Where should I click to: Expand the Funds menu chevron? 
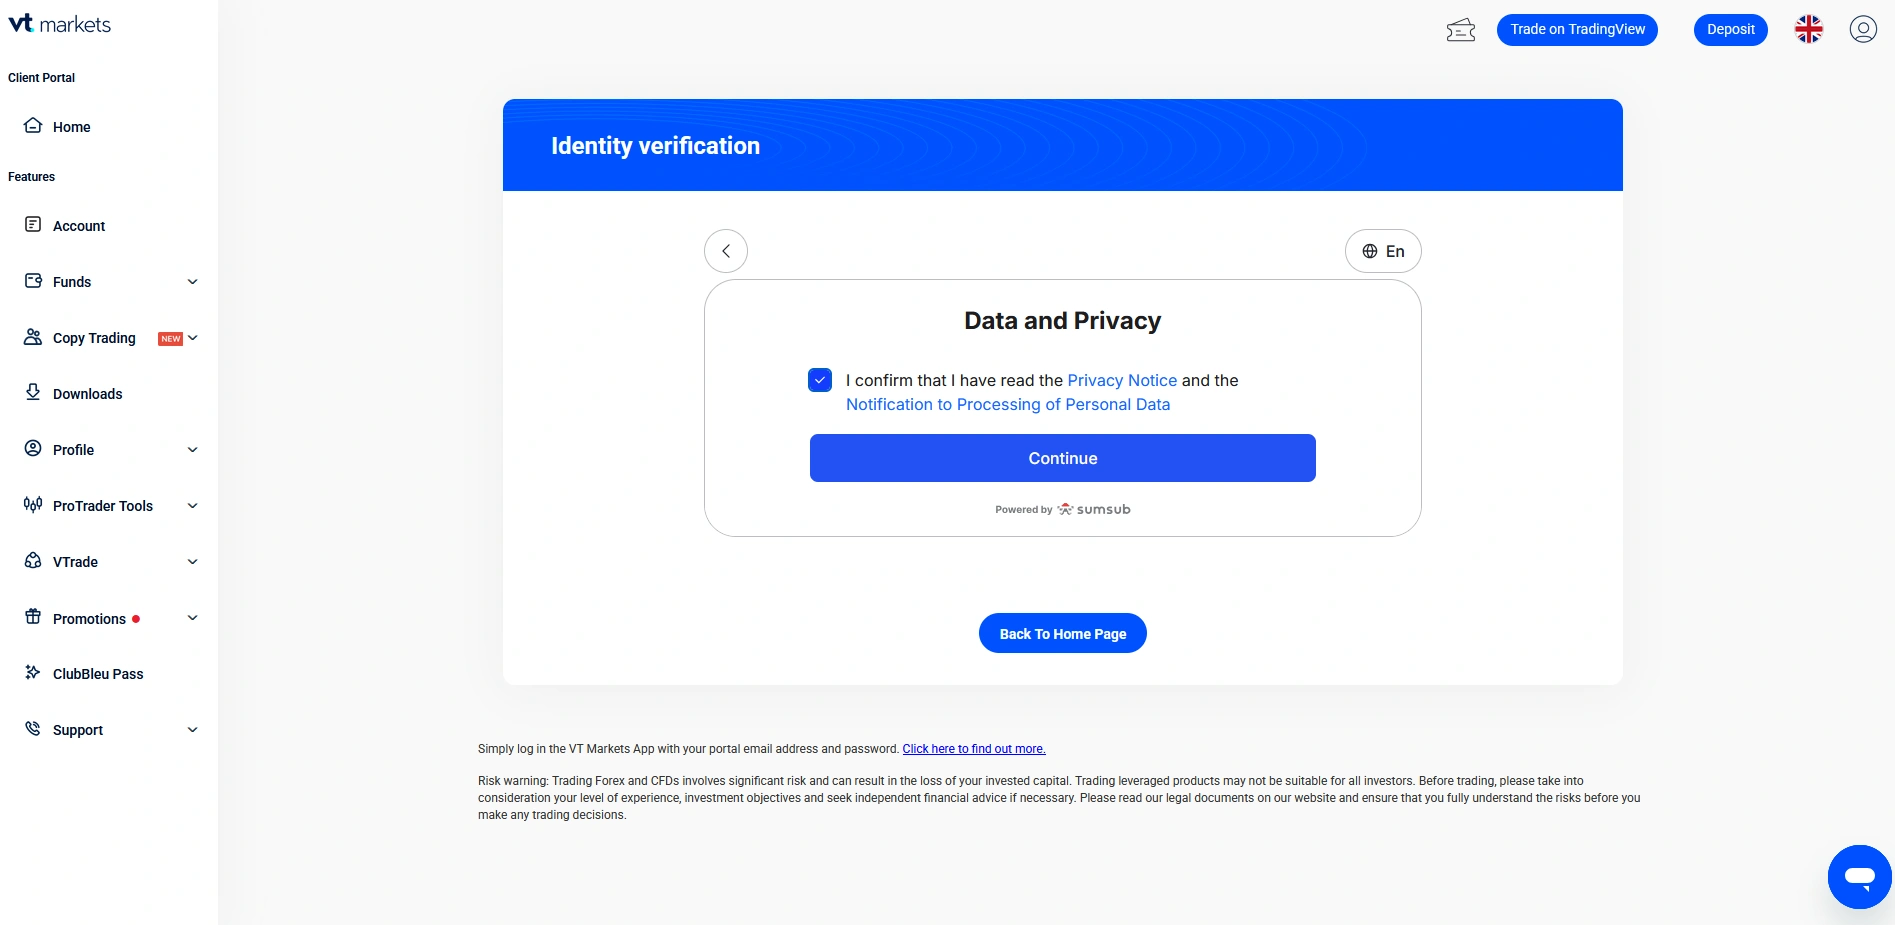coord(193,282)
